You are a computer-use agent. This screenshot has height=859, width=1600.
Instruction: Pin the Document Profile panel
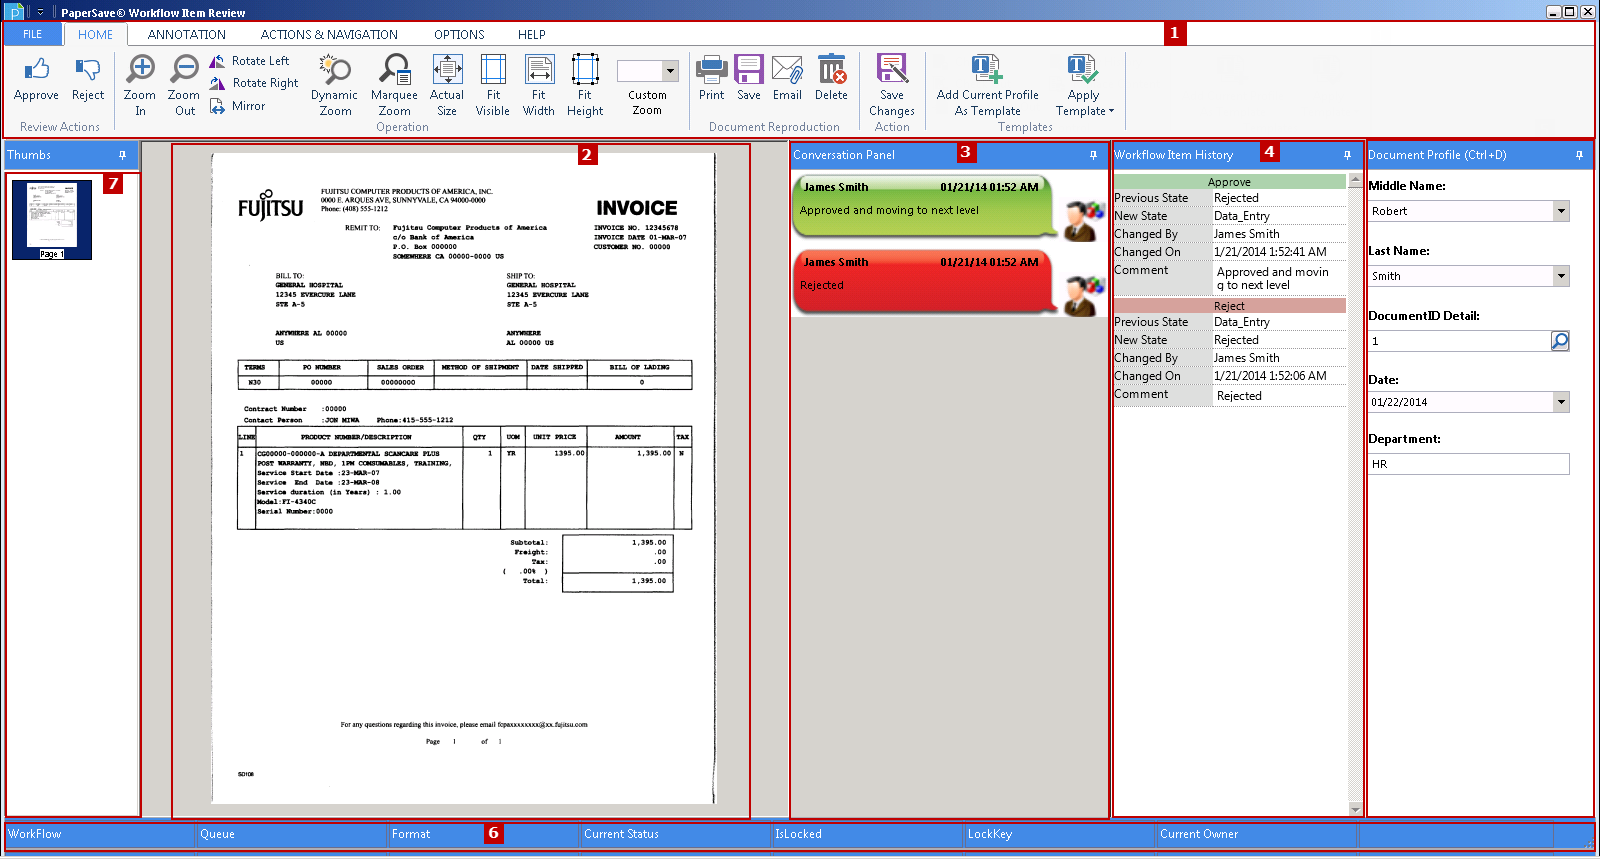[x=1580, y=155]
